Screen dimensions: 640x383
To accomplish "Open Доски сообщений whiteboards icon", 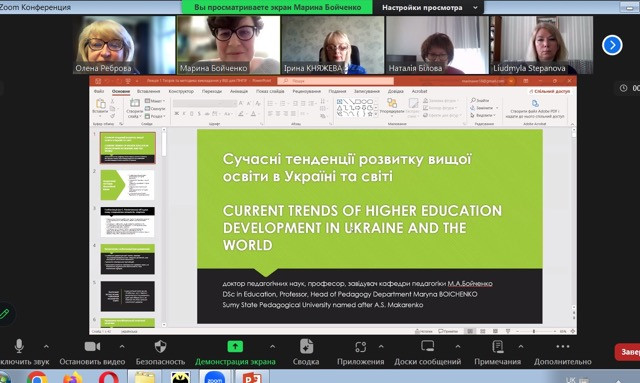I will (427, 346).
